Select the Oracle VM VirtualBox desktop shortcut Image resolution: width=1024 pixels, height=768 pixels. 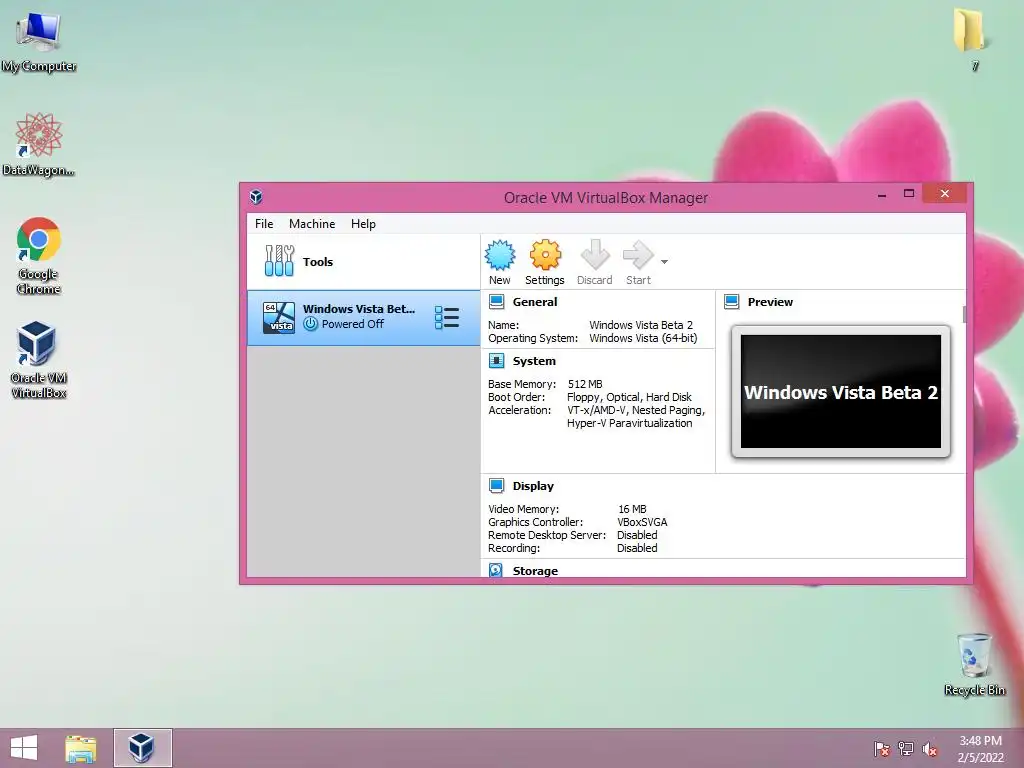pyautogui.click(x=39, y=360)
